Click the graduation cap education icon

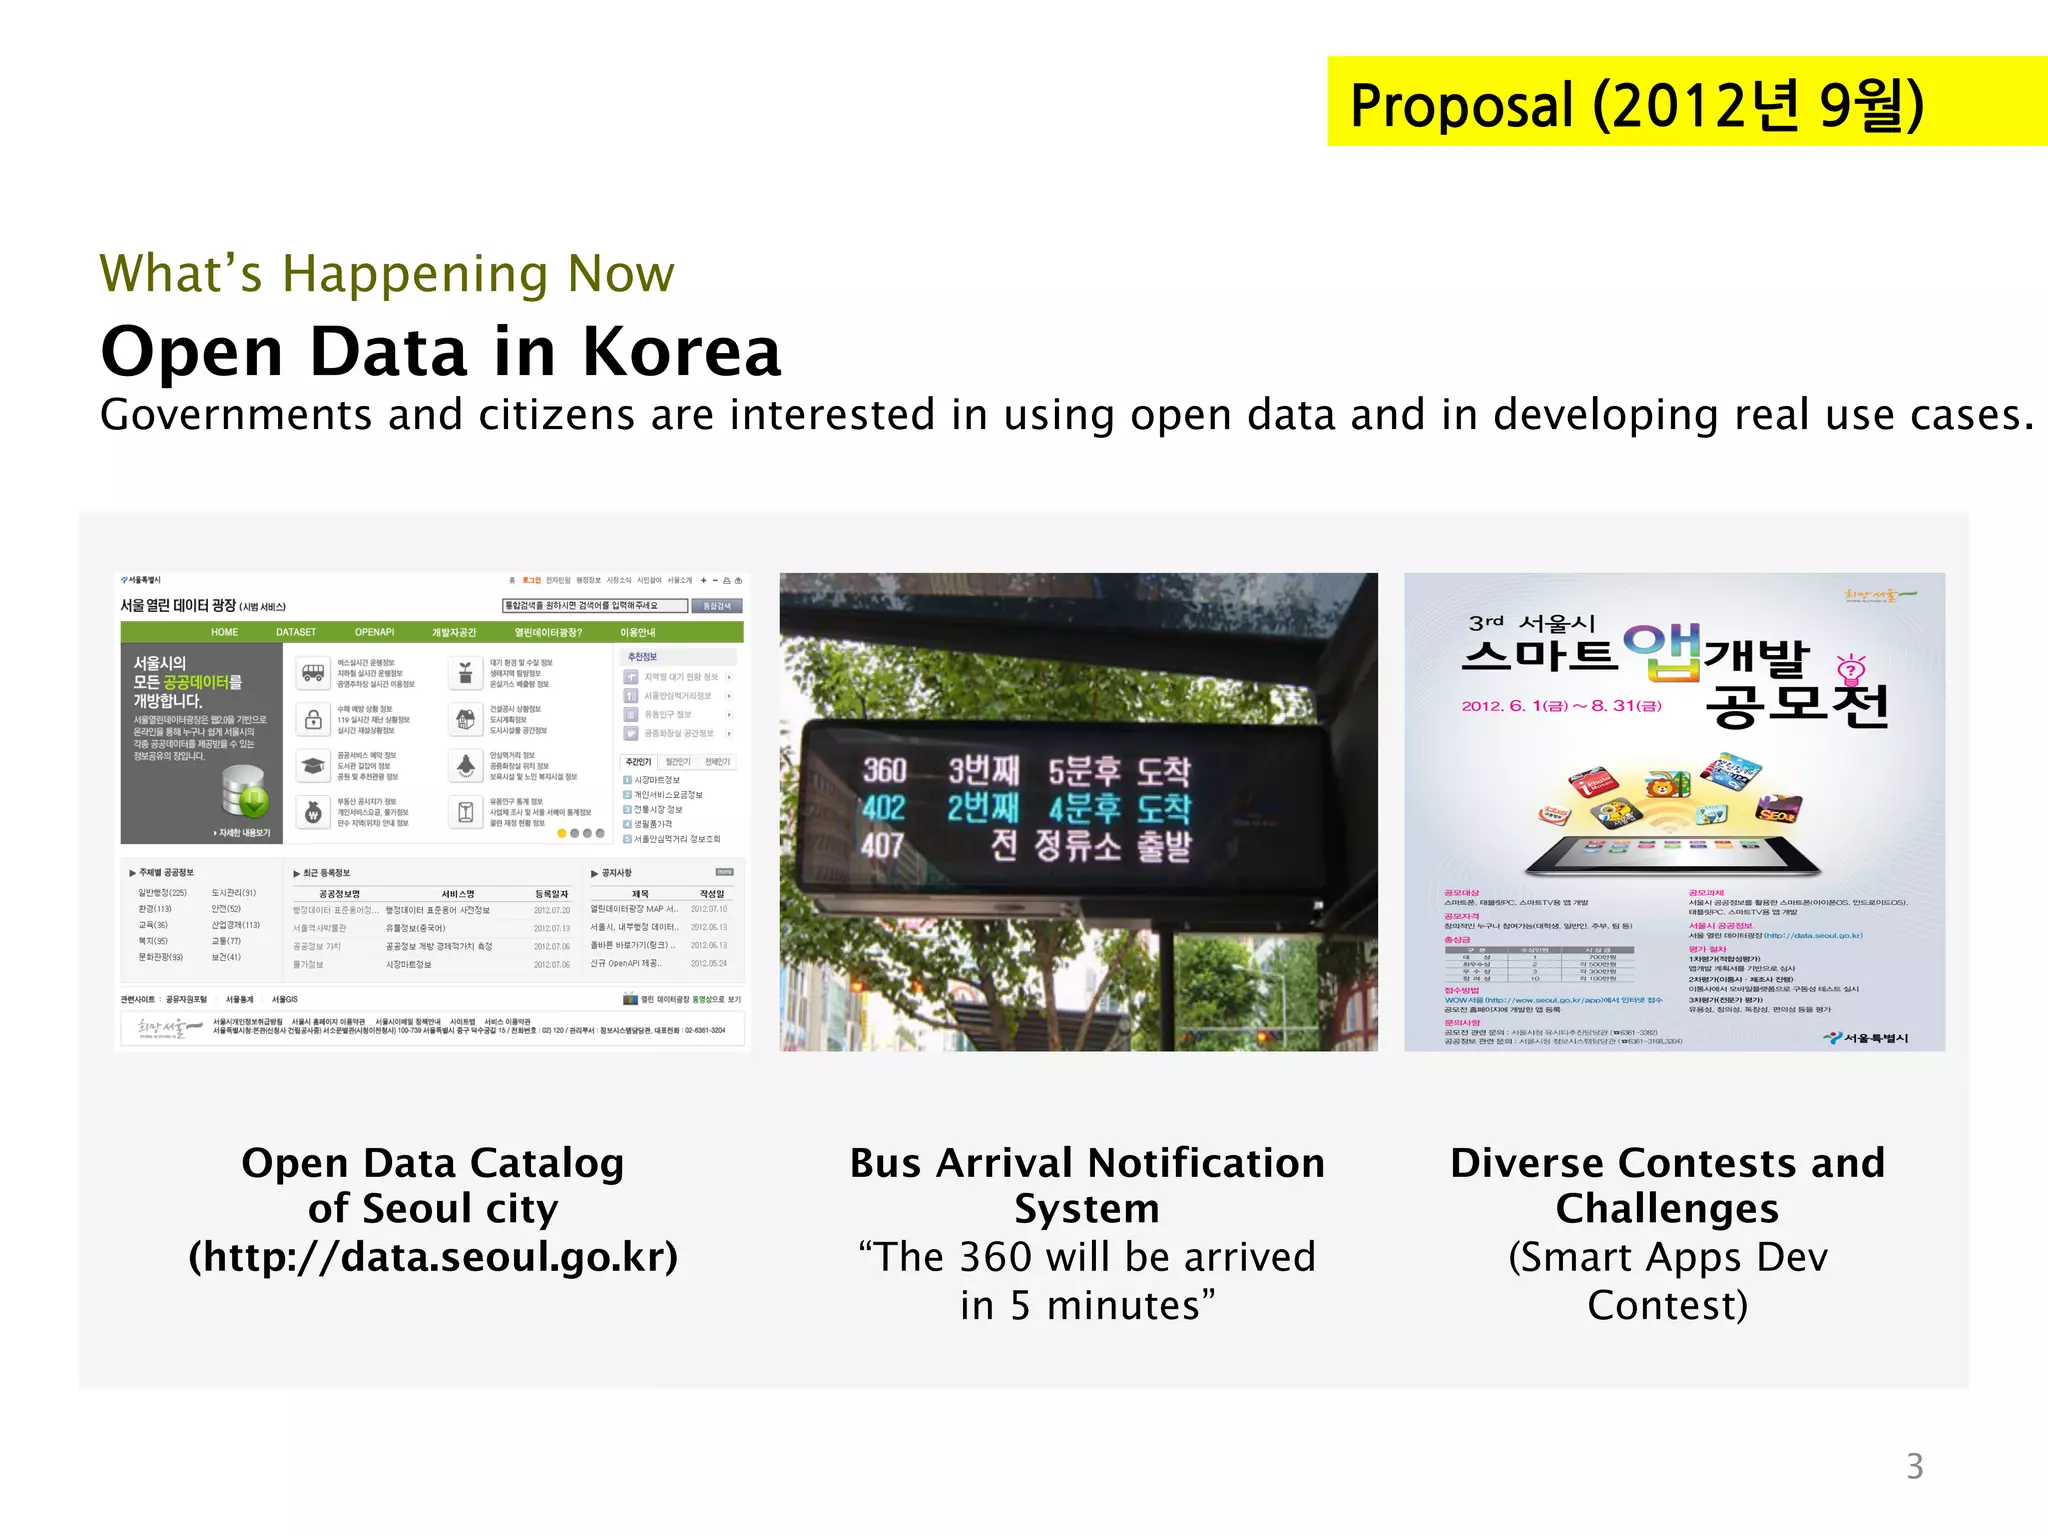tap(313, 766)
